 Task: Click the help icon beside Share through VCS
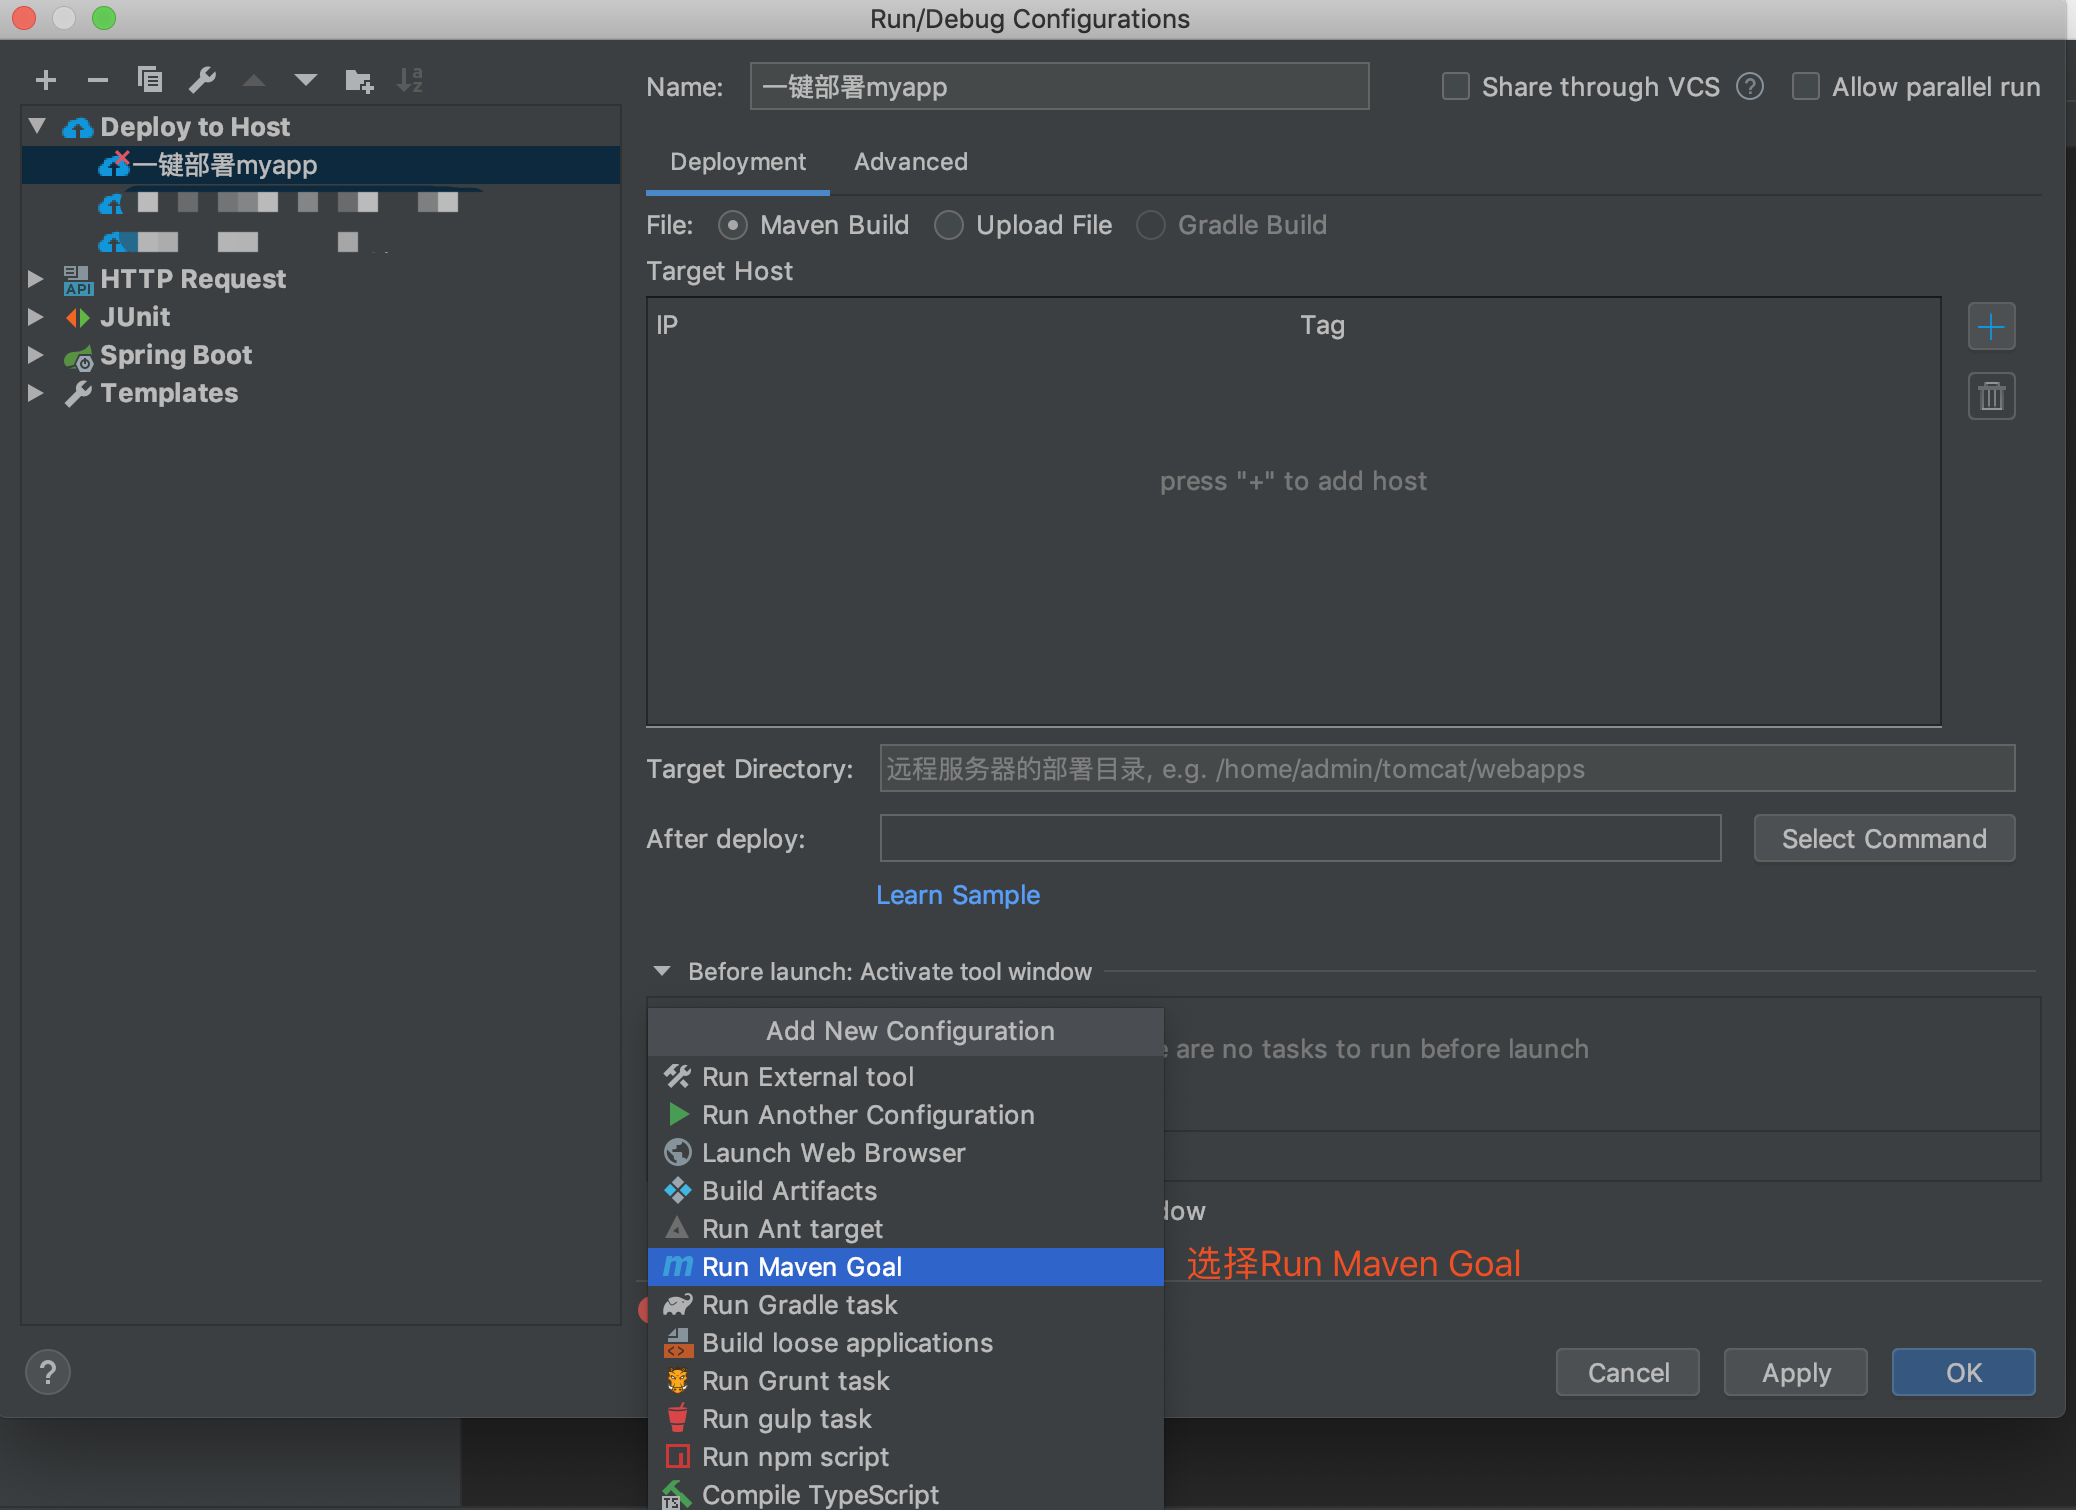(1749, 87)
